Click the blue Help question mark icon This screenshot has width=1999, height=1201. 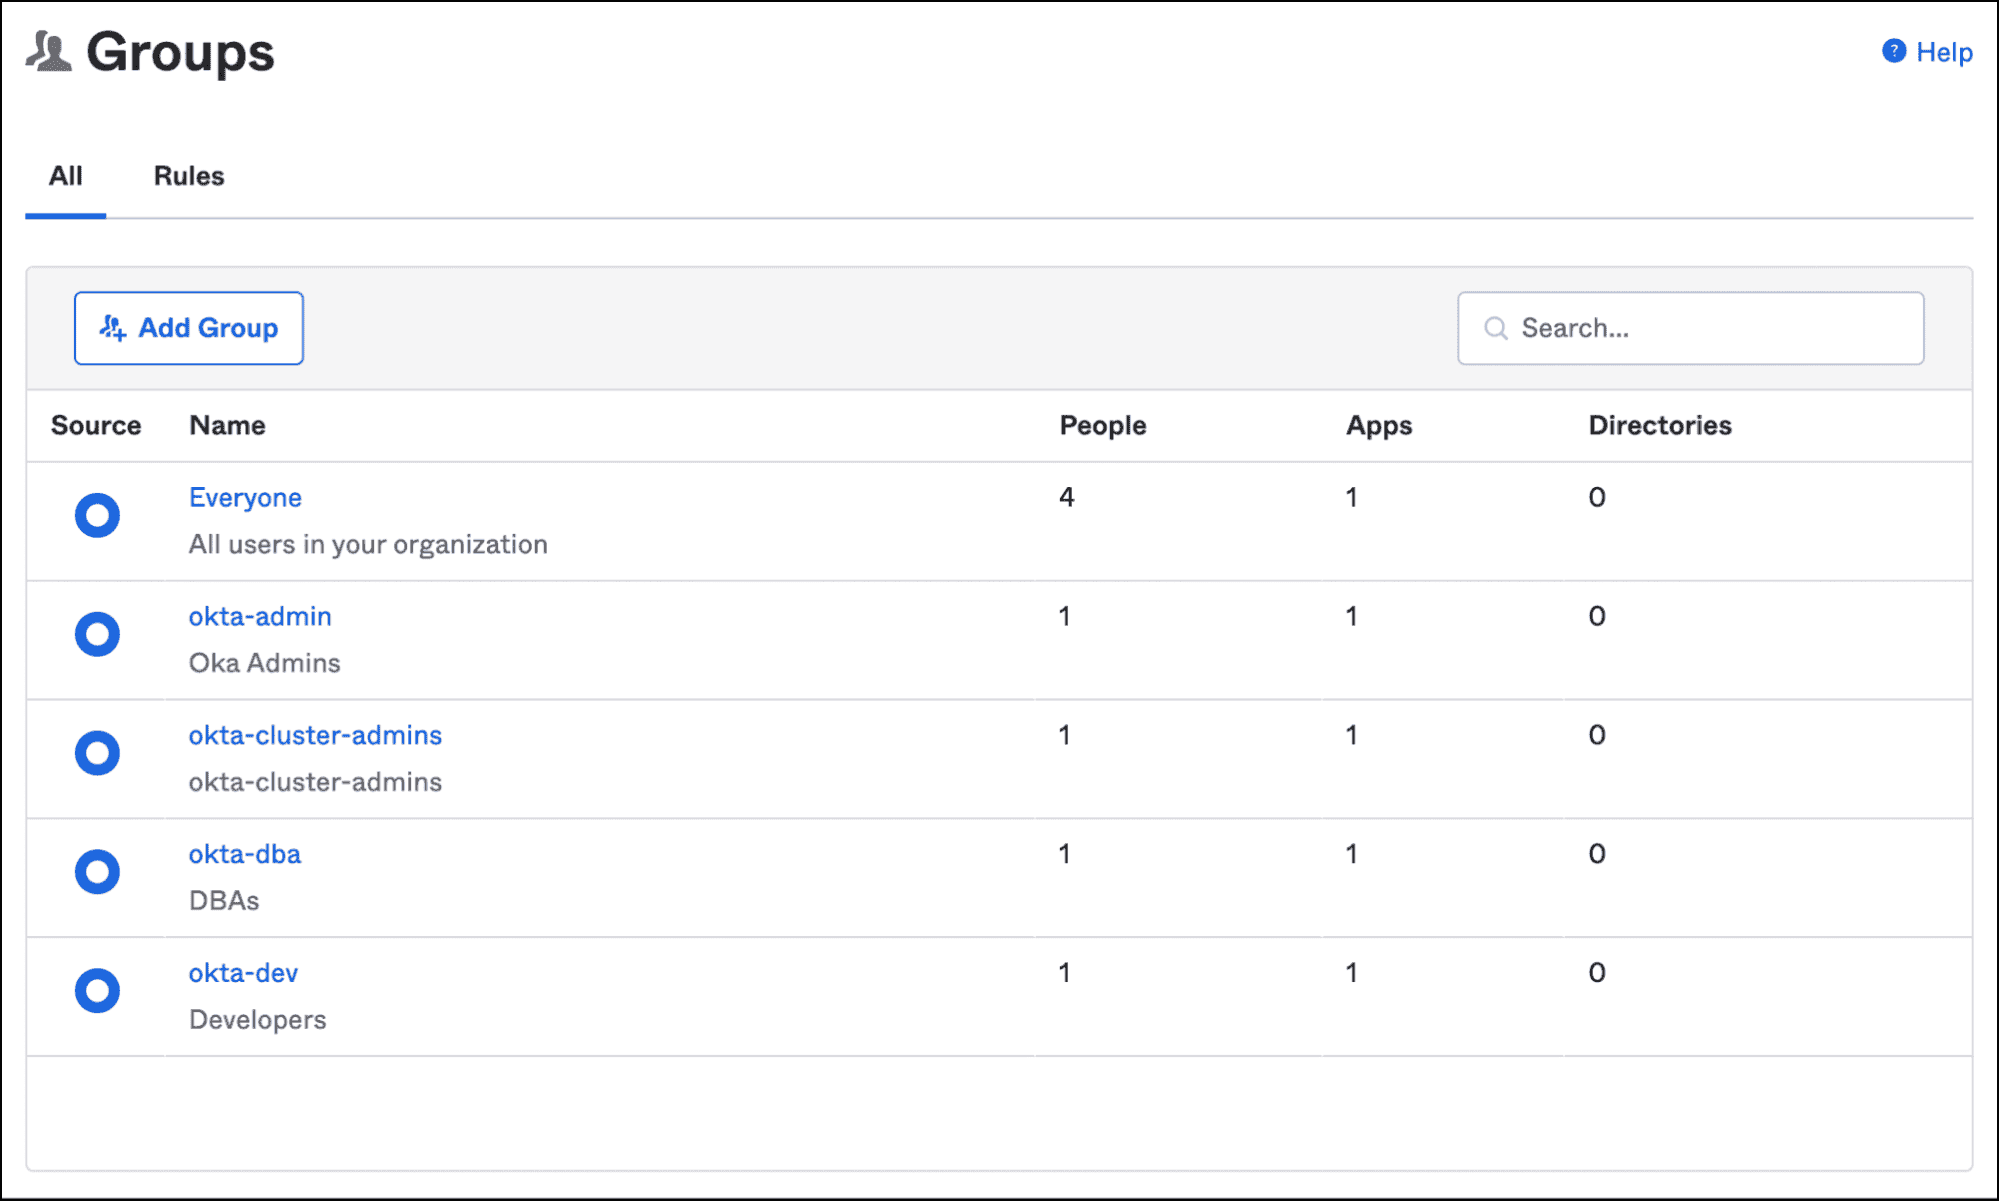click(1893, 51)
